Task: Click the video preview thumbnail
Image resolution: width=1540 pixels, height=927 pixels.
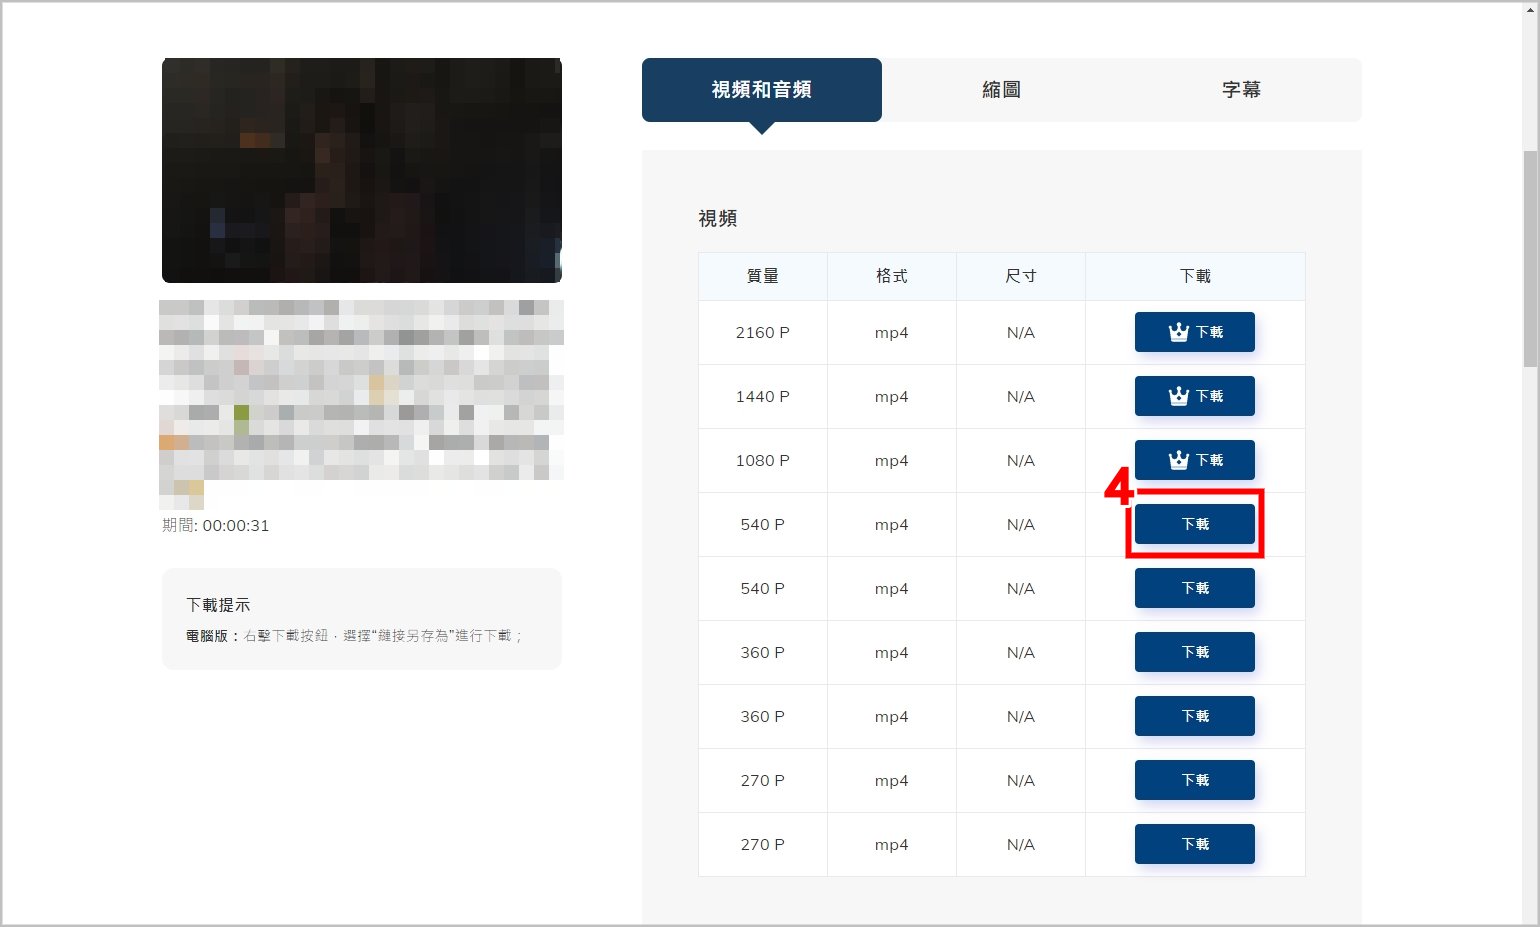Action: (x=362, y=170)
